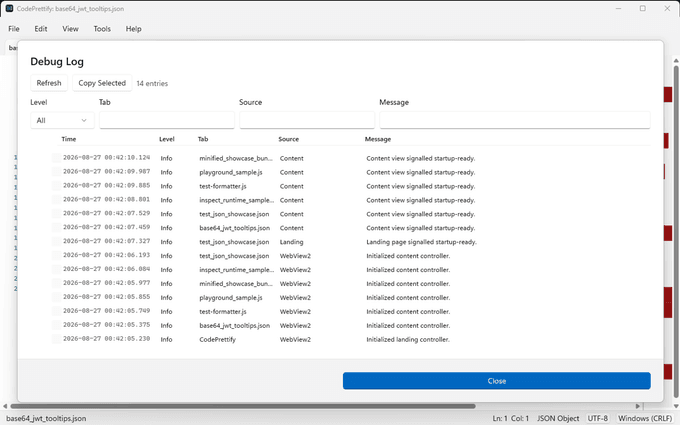The width and height of the screenshot is (680, 425).
Task: Click the 'JSON Object' status bar entry
Action: click(558, 418)
